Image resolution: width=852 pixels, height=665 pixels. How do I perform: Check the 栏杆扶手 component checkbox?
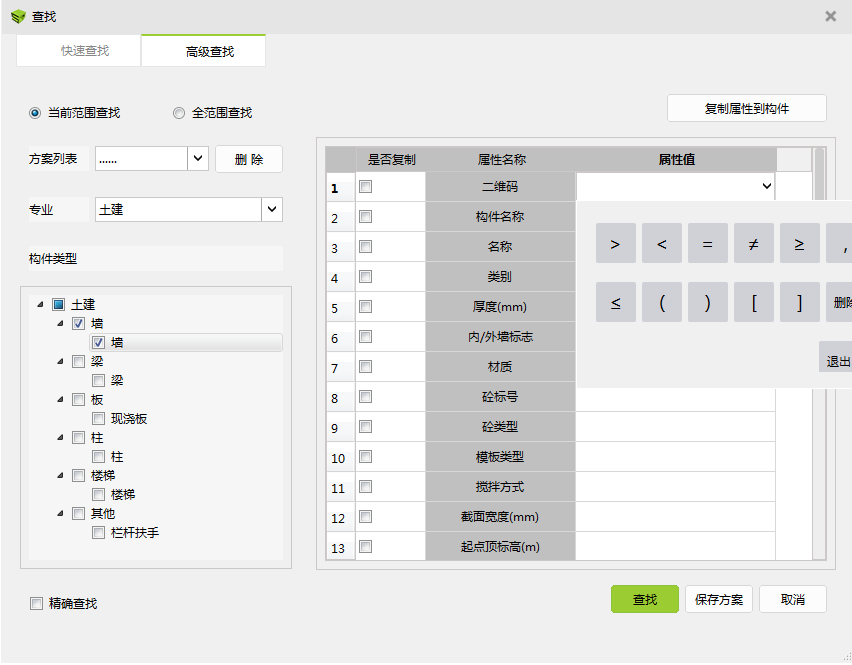98,532
